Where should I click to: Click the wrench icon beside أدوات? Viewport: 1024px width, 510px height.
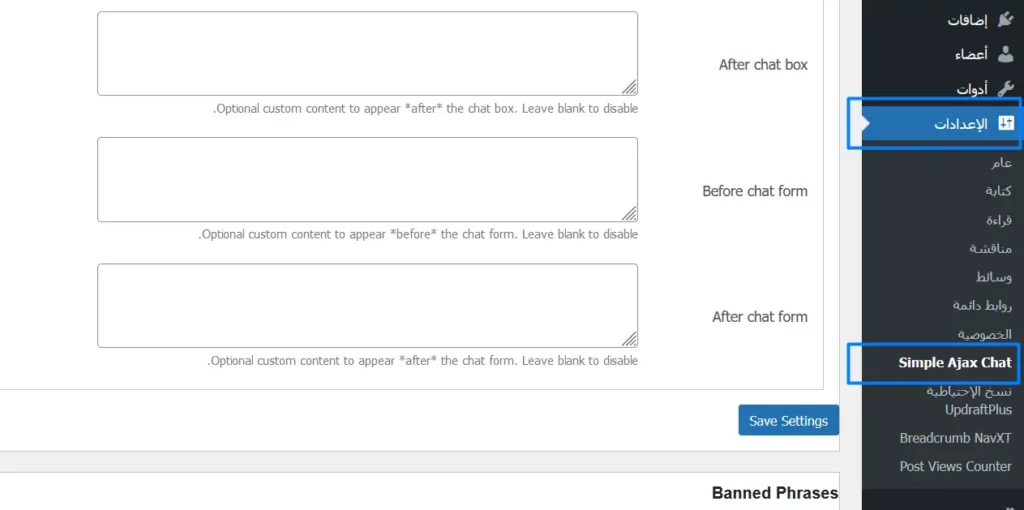[x=1005, y=88]
